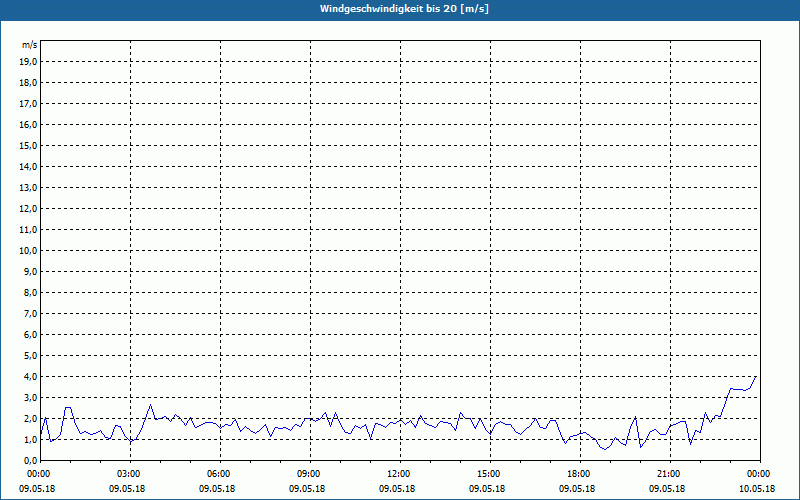
Task: Click the 06:00 time label
Action: (x=220, y=474)
